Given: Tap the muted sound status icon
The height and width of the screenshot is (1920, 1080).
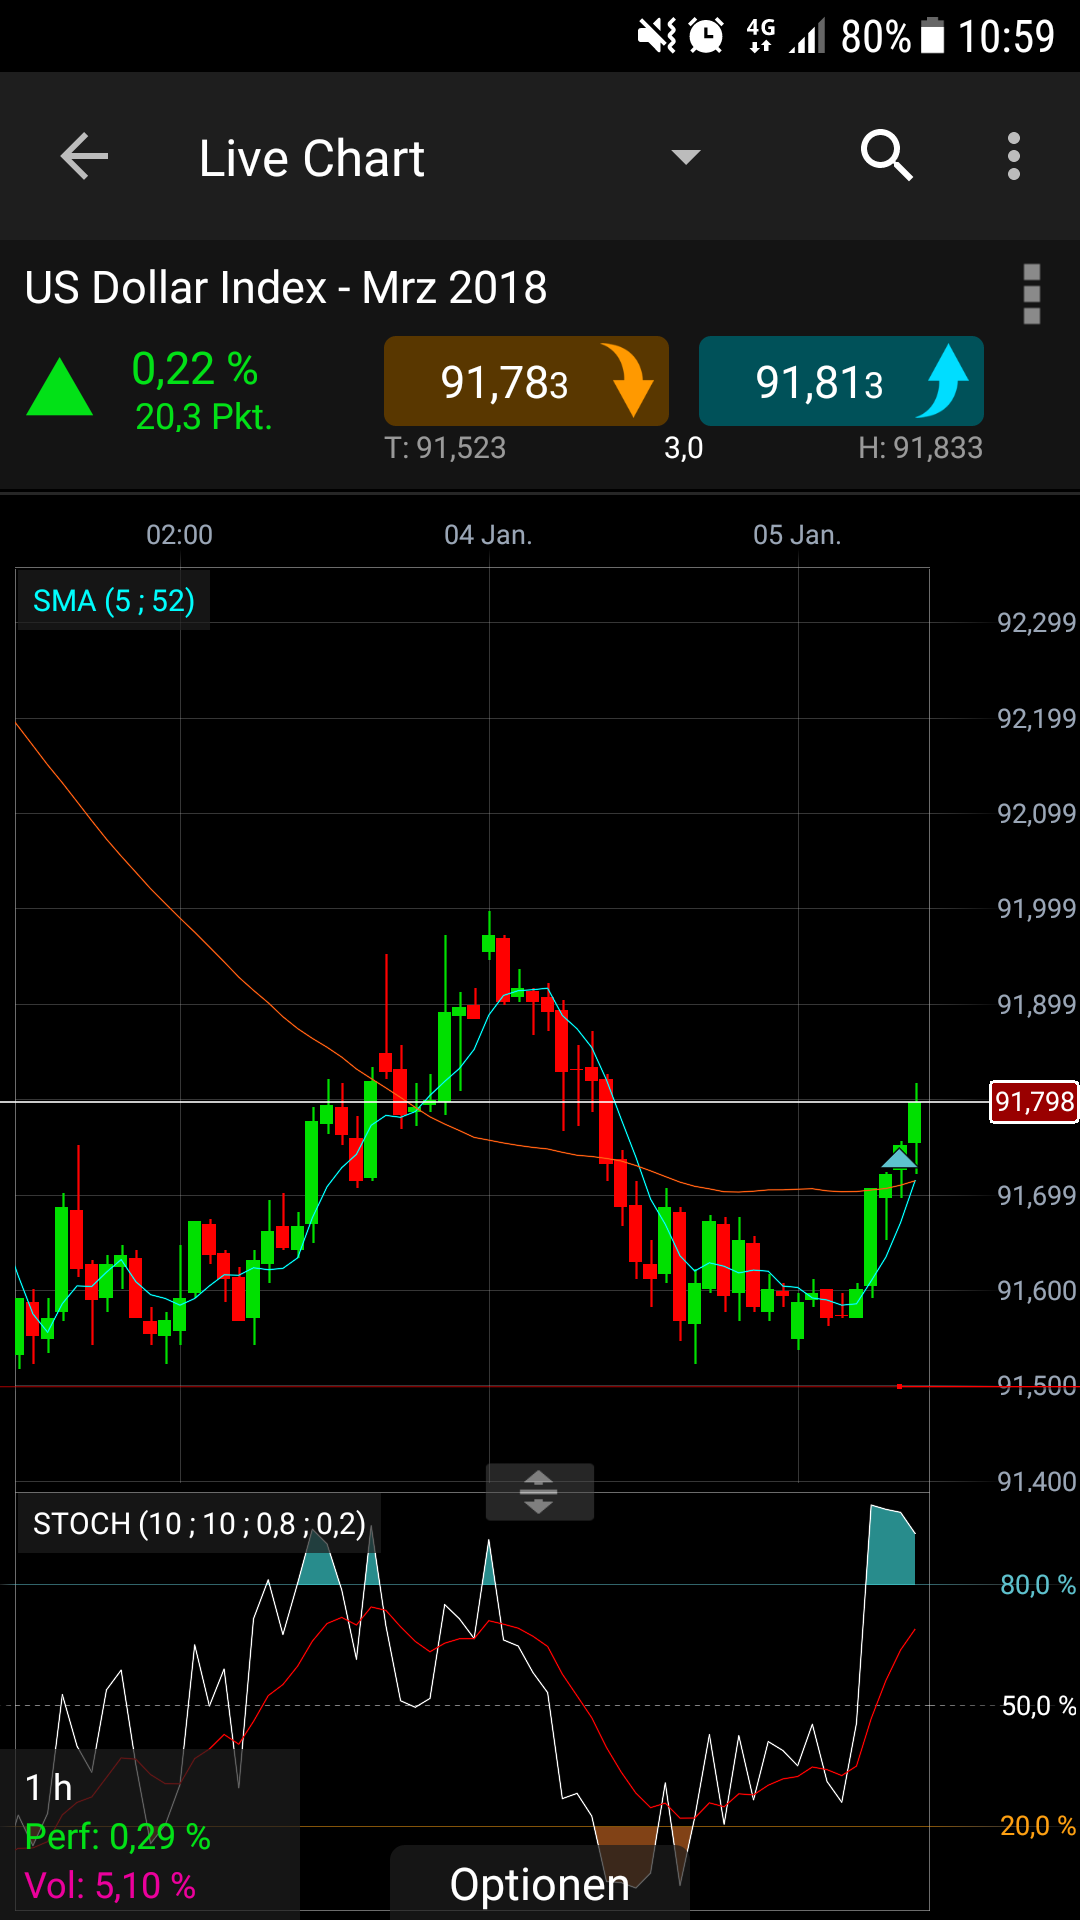Looking at the screenshot, I should 657,36.
